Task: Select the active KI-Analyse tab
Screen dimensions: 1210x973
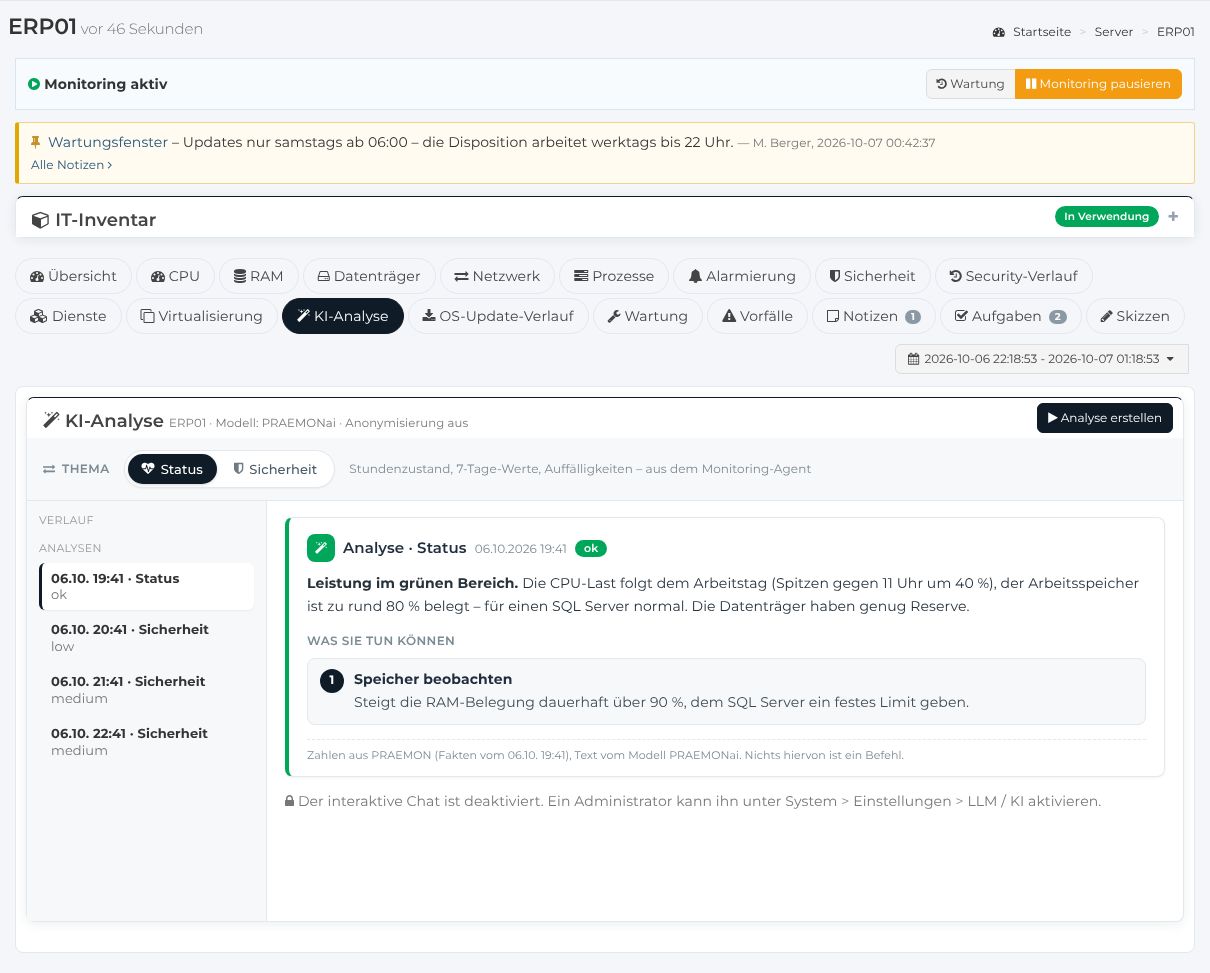Action: [343, 316]
